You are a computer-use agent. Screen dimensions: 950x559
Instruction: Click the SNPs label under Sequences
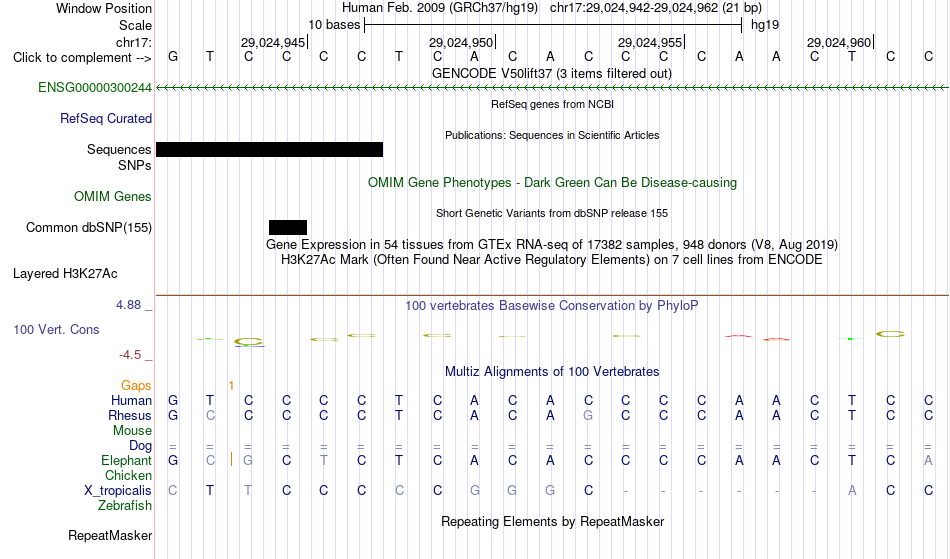tap(135, 165)
